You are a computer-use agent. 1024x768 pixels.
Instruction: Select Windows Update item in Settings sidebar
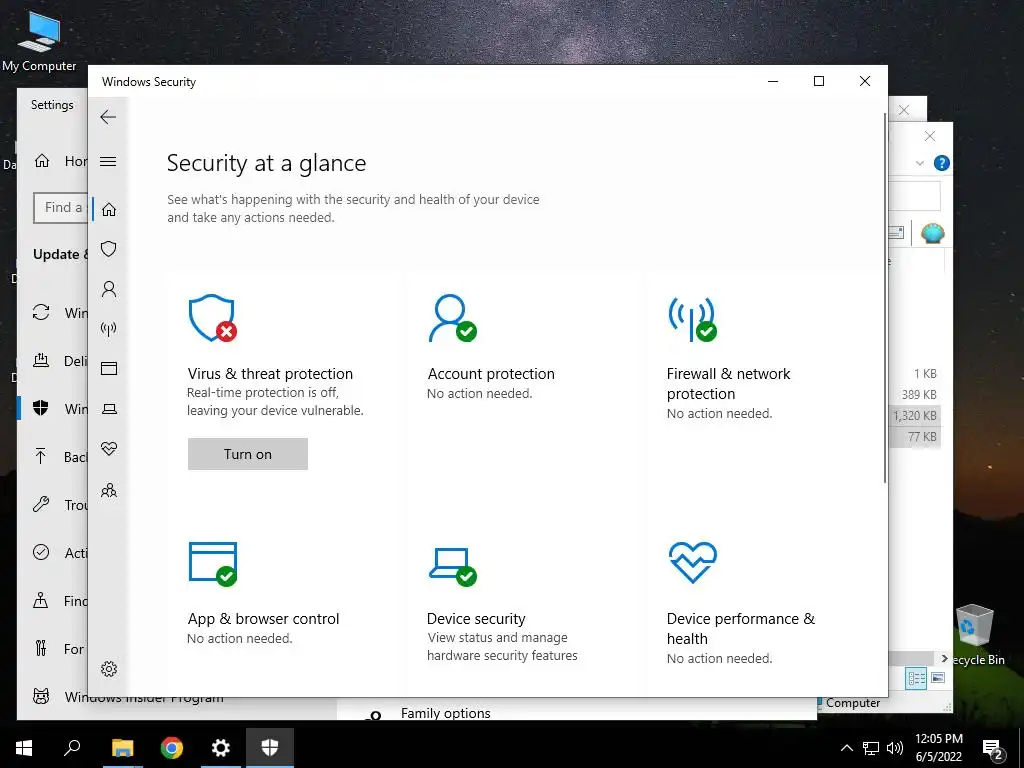click(x=59, y=313)
